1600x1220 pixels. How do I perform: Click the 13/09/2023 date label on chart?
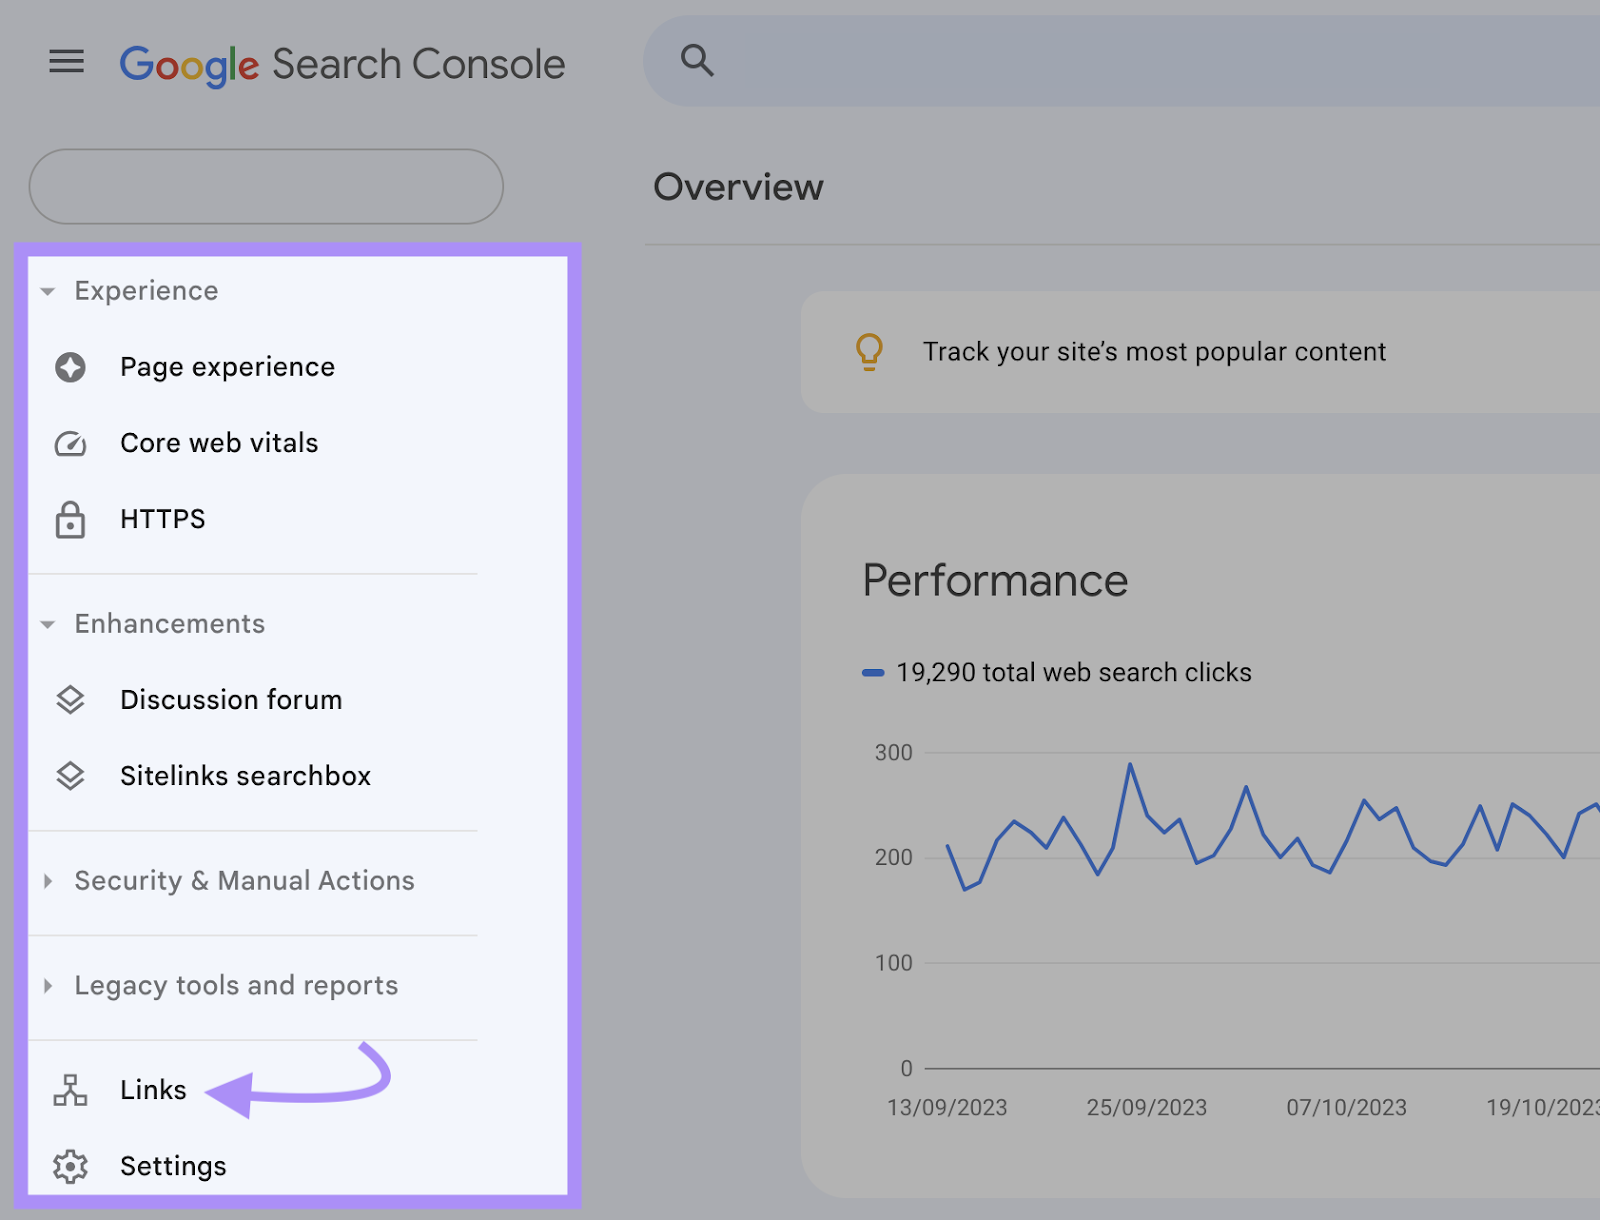pos(947,1108)
